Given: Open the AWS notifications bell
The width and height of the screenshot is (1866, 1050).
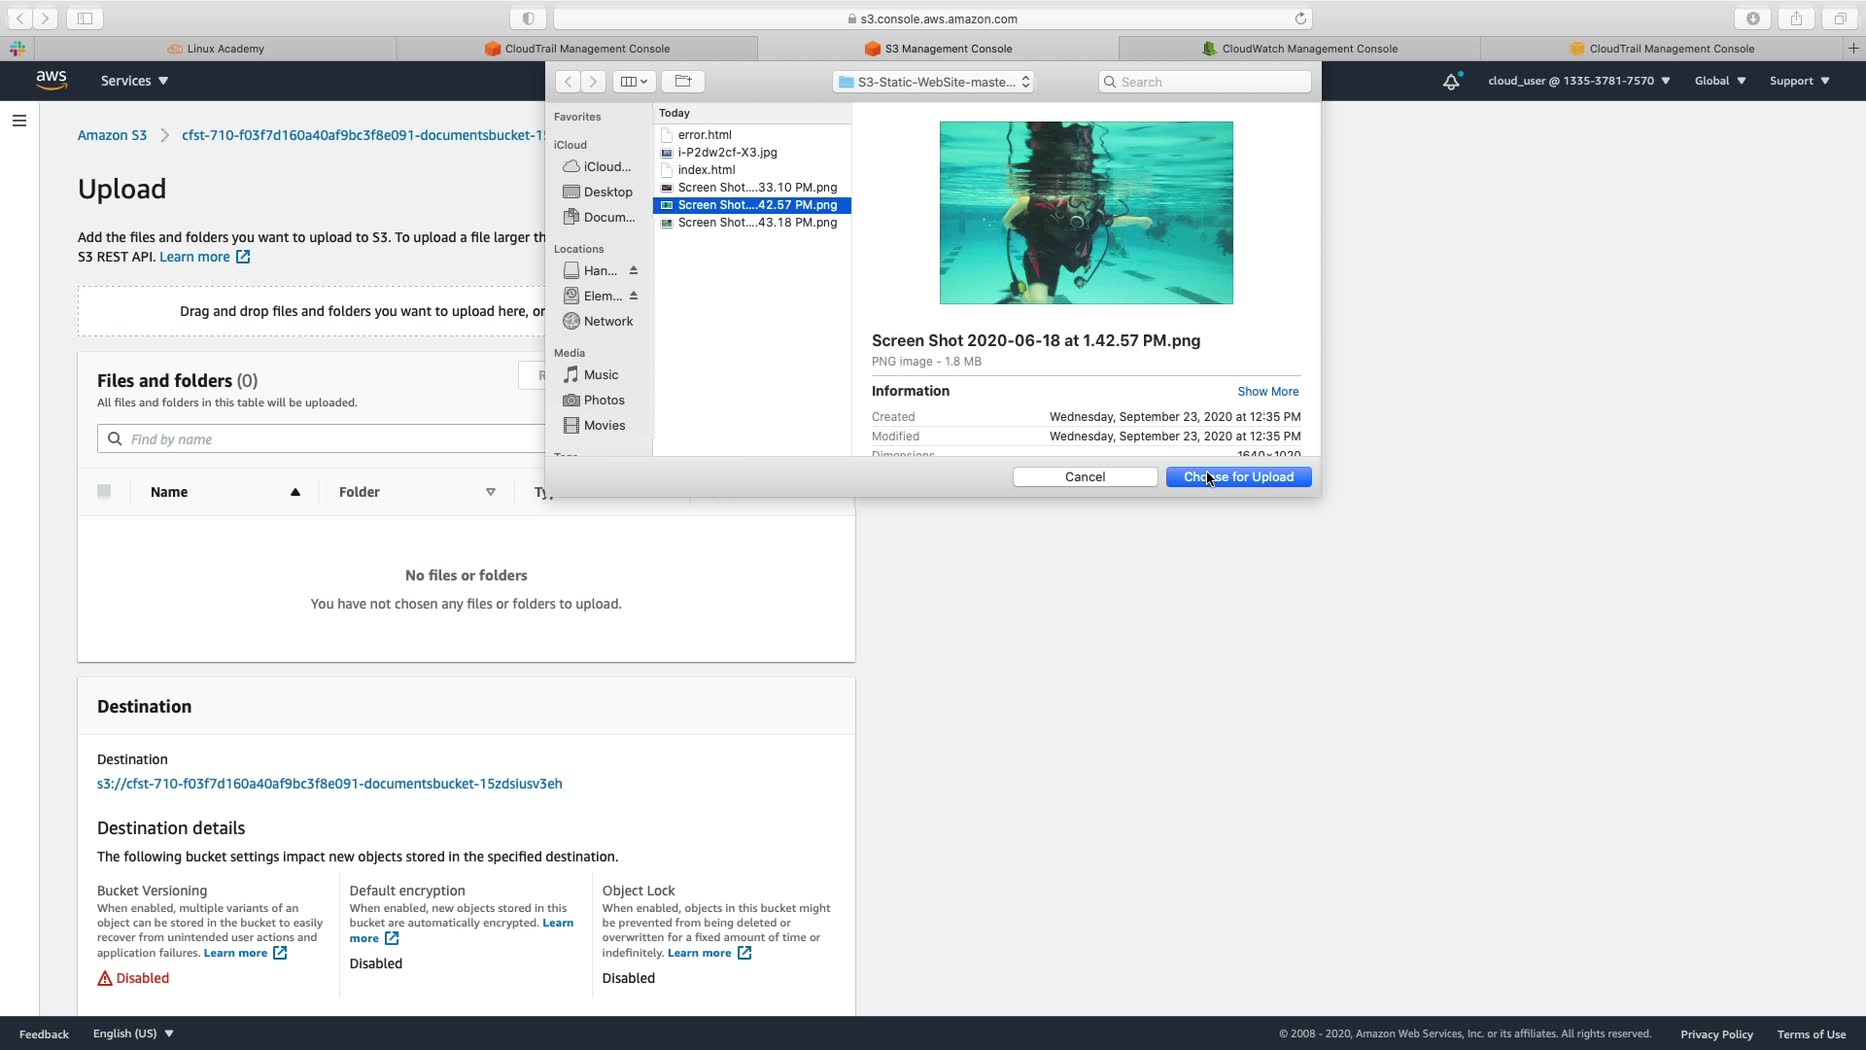Looking at the screenshot, I should 1451,81.
